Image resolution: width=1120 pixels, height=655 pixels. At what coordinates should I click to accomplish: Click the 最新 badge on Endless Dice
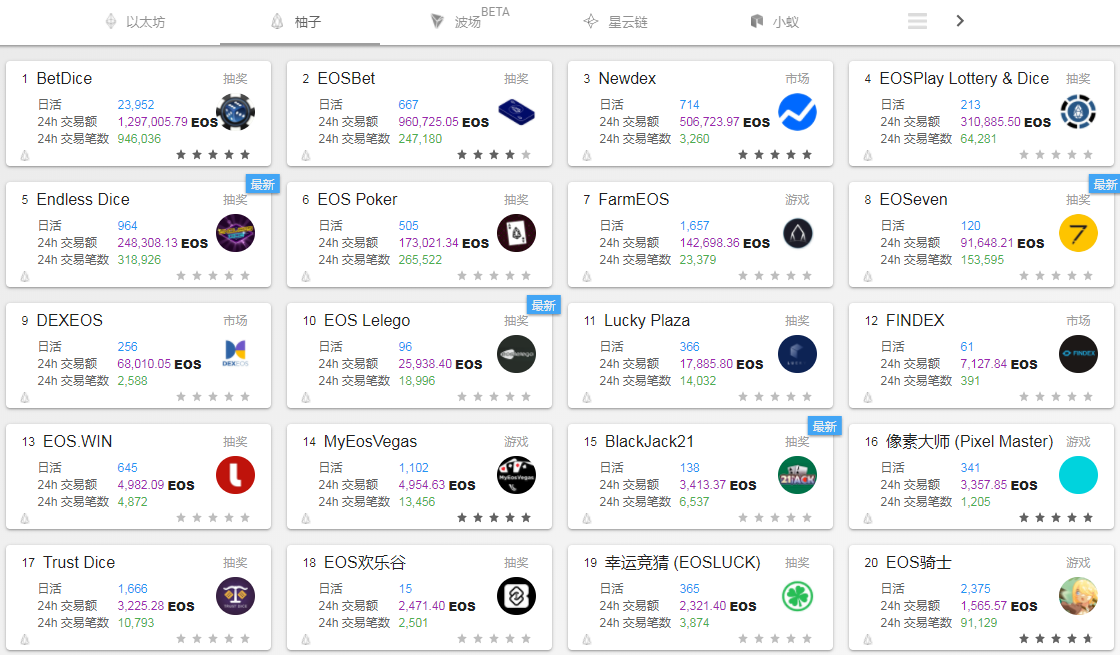coord(262,184)
